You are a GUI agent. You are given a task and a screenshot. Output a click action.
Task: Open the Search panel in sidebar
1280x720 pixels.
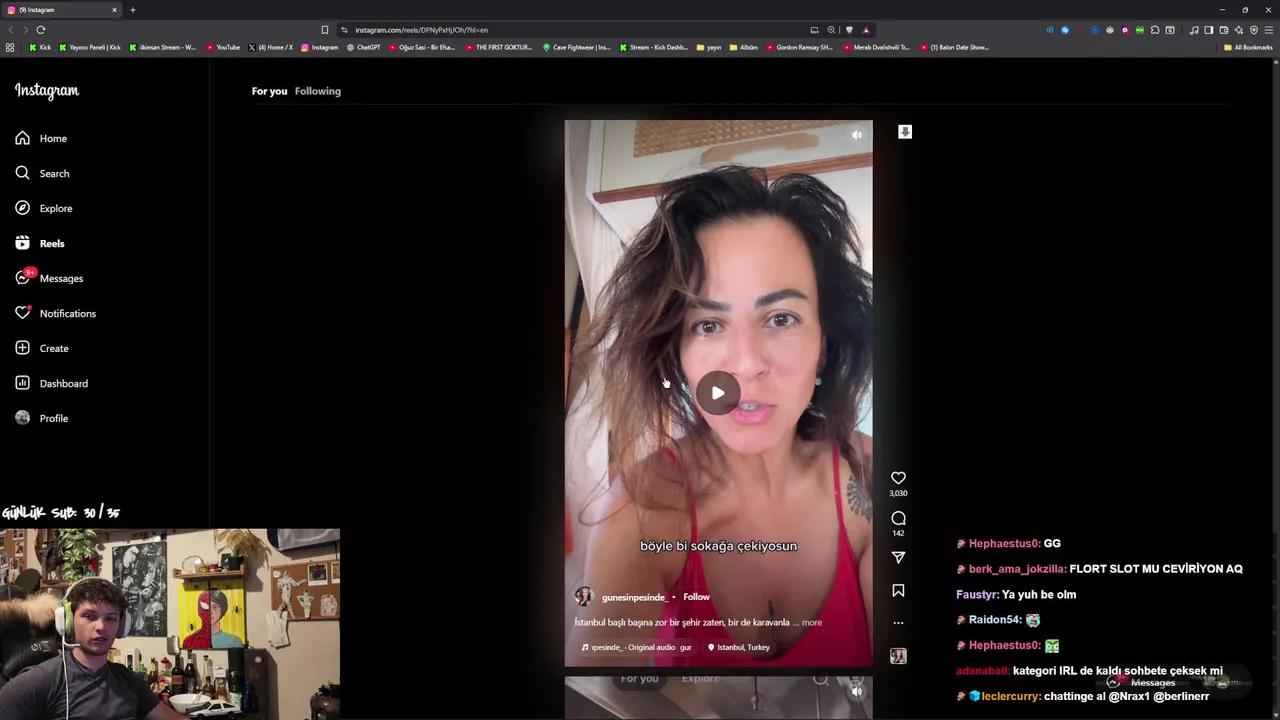coord(42,173)
